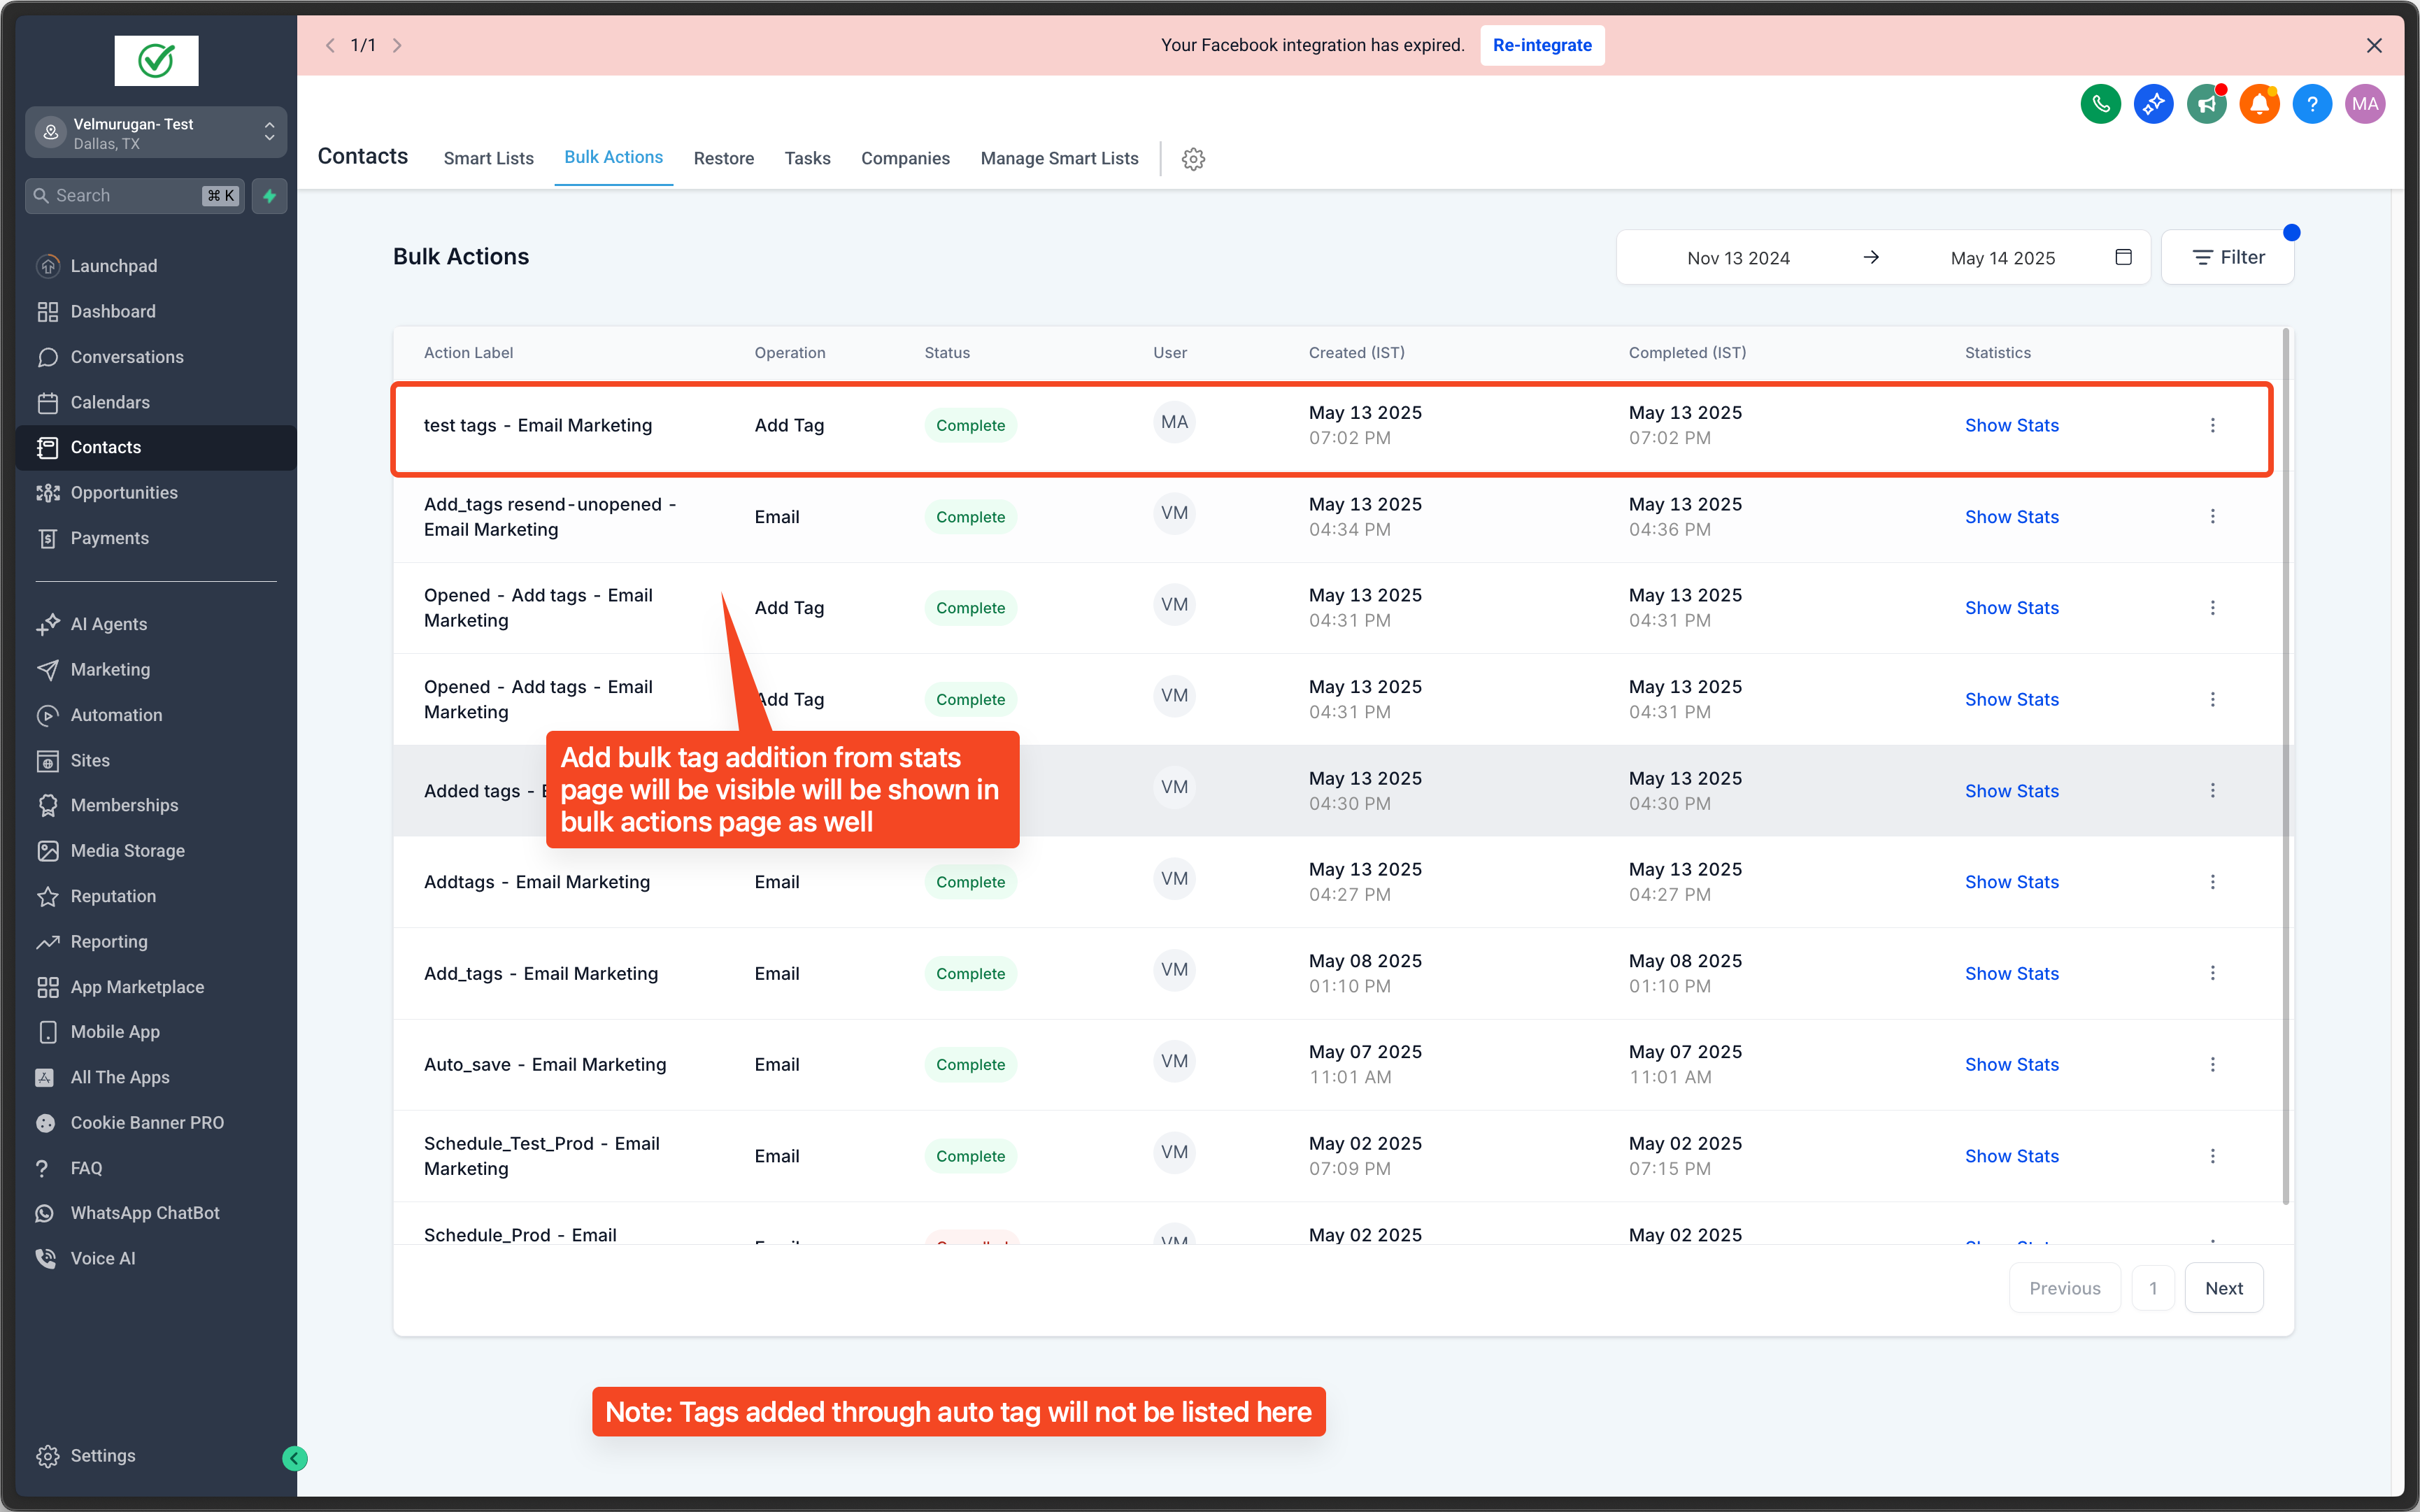Show Stats for Addtags Email Marketing

point(2011,882)
